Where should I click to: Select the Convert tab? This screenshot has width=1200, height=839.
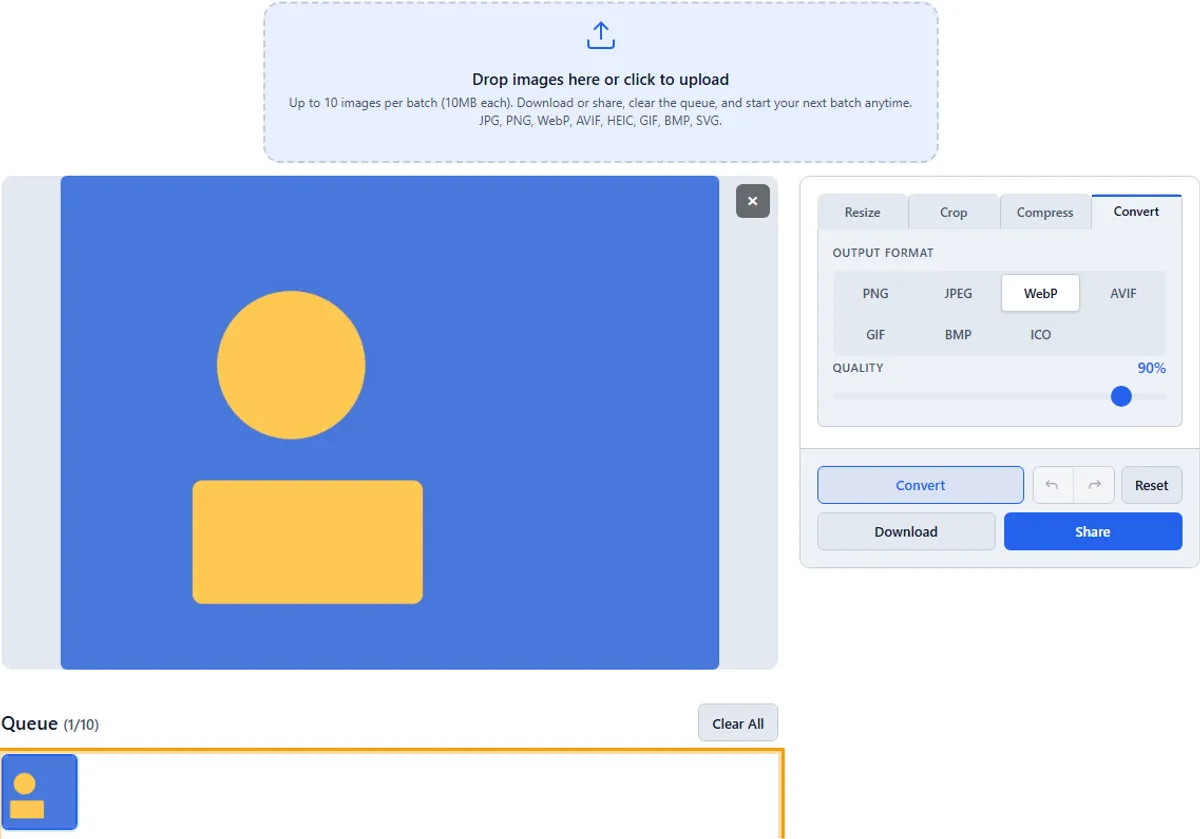[x=1137, y=211]
